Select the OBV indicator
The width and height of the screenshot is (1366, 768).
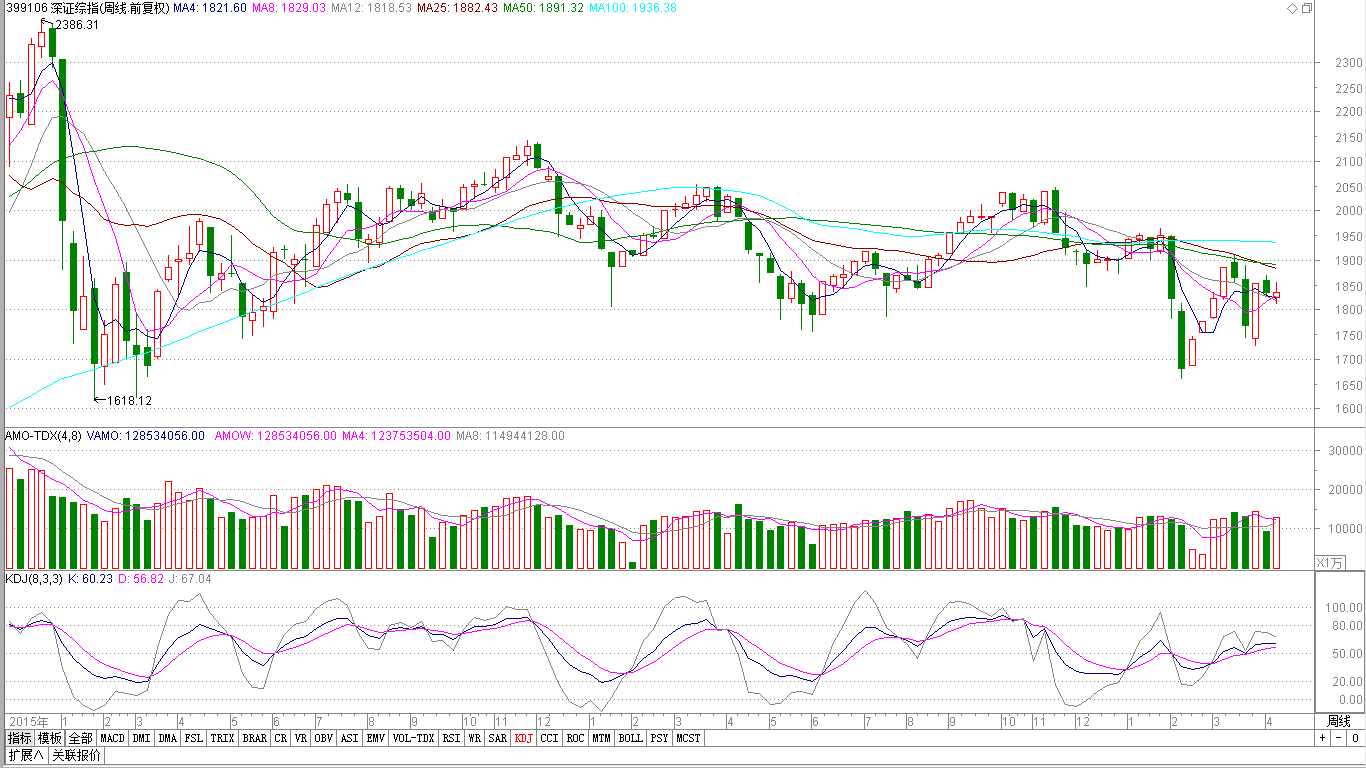click(323, 738)
